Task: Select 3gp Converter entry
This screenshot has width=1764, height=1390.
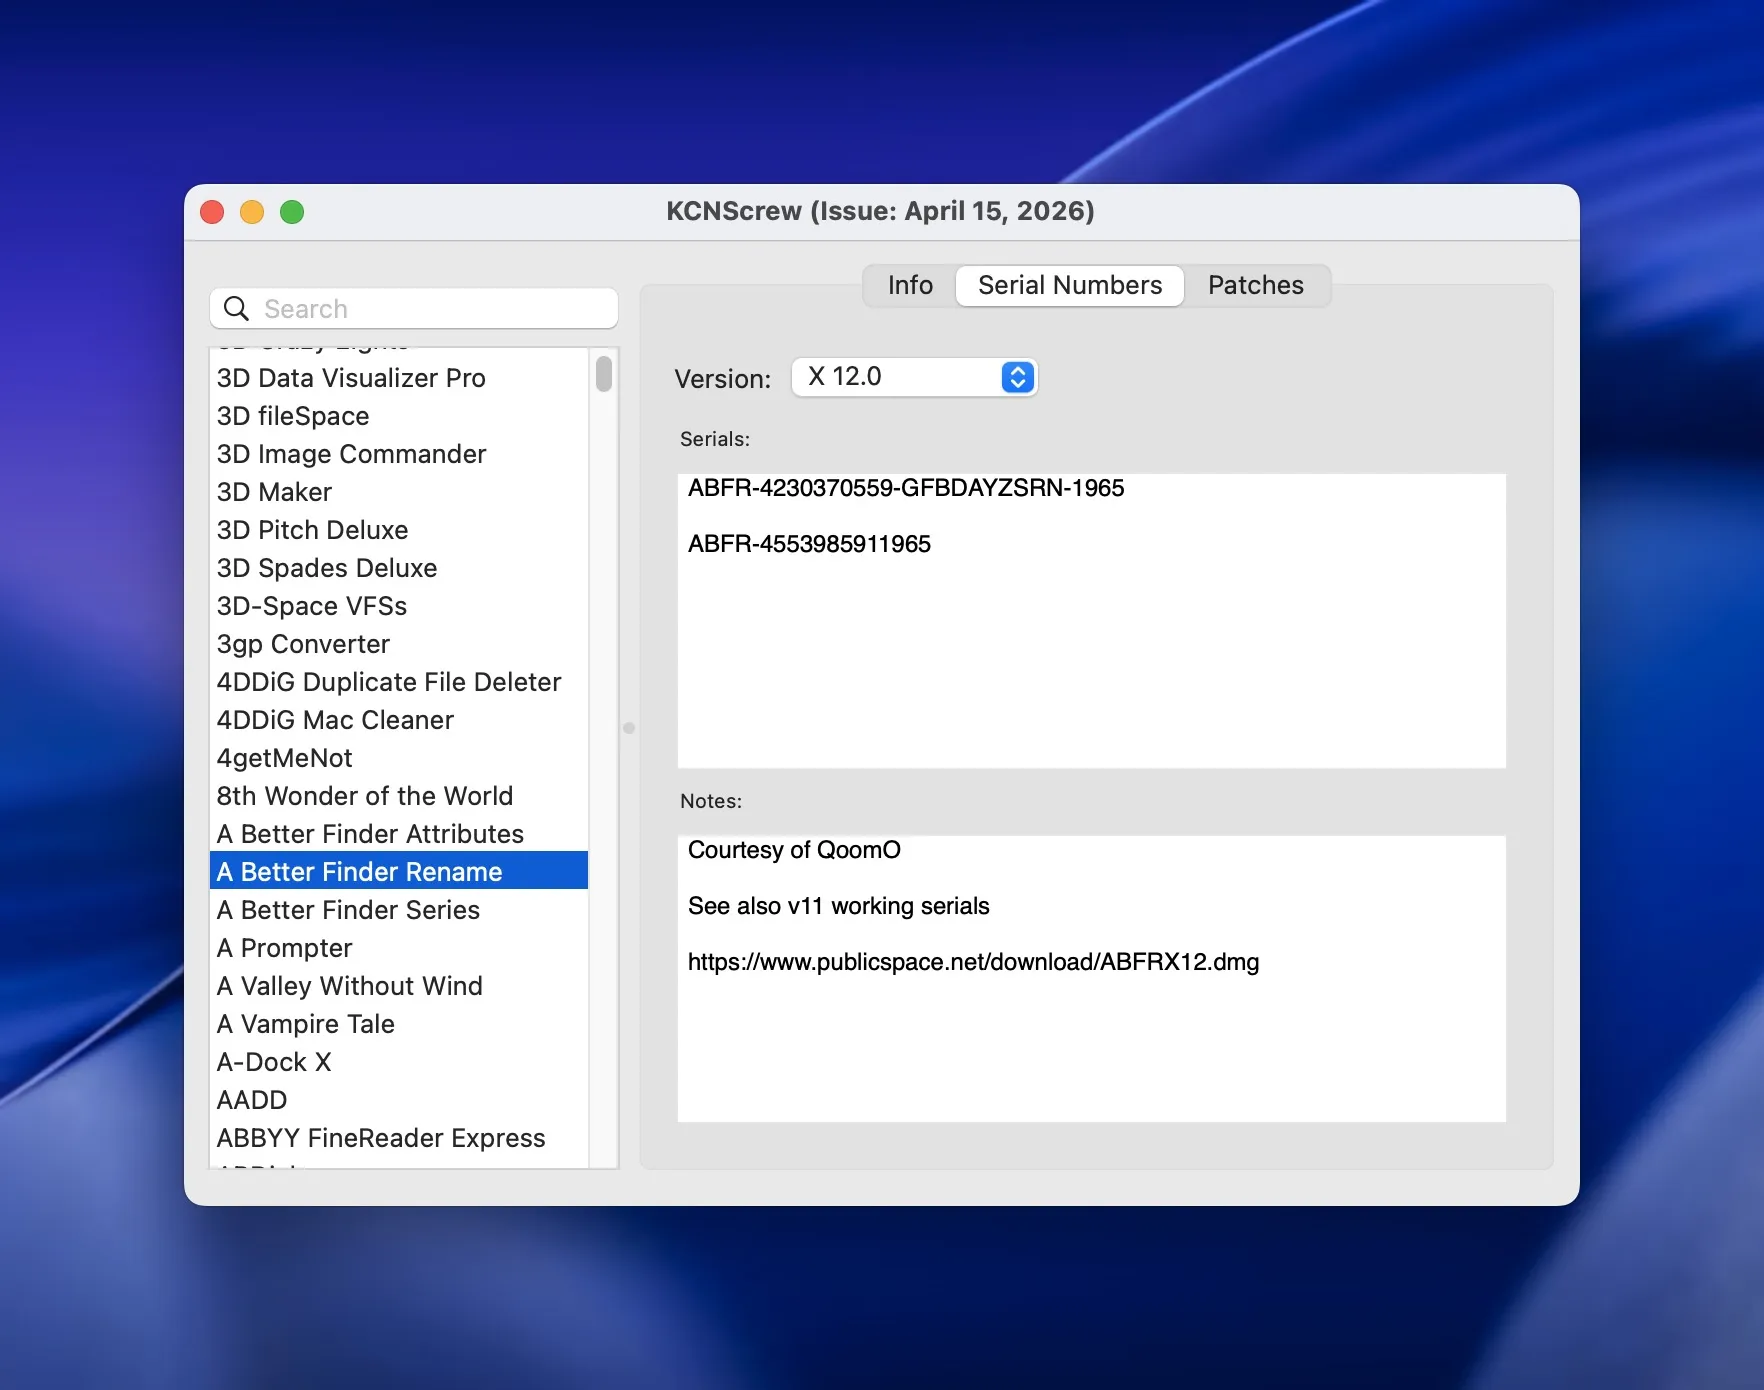Action: [x=399, y=644]
